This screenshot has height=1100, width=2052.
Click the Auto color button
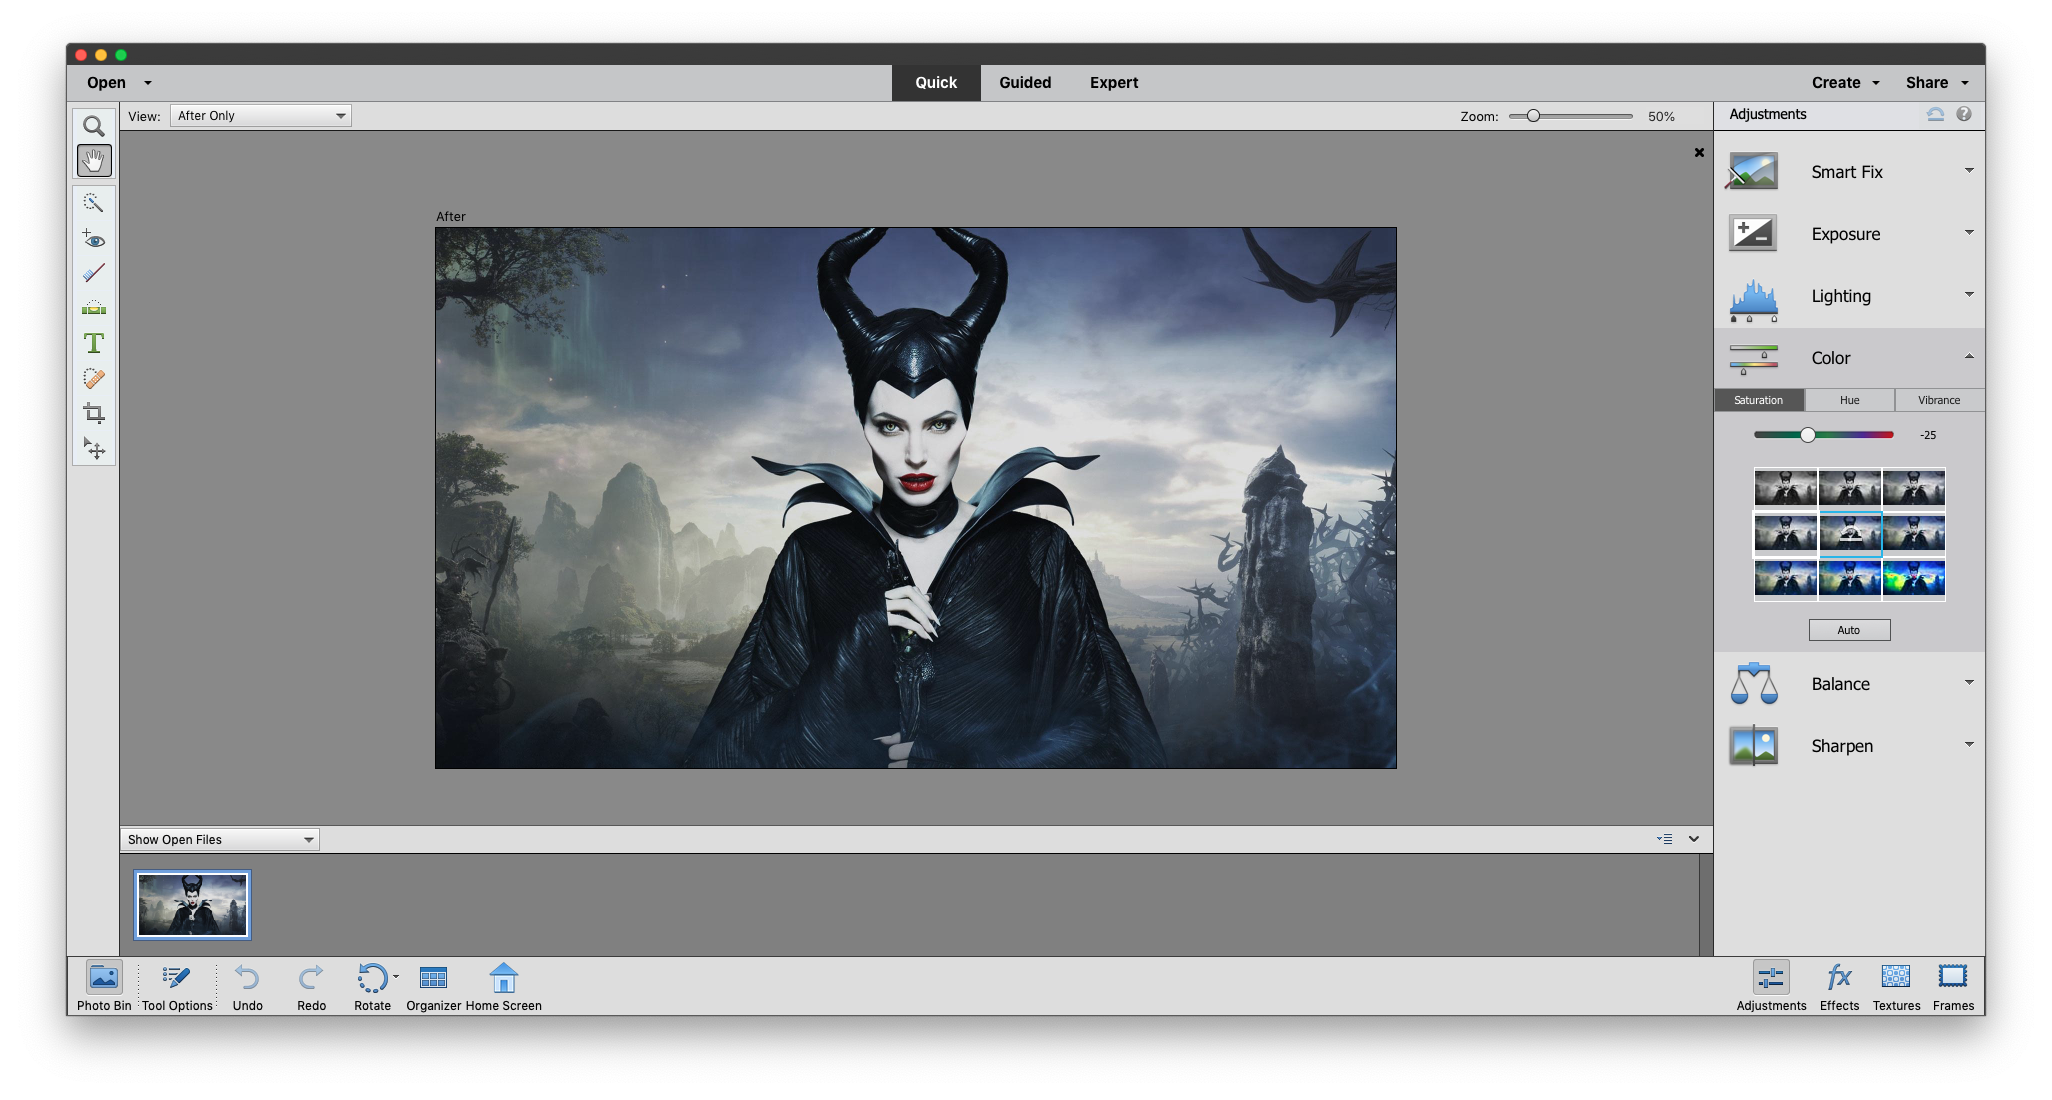pyautogui.click(x=1848, y=629)
